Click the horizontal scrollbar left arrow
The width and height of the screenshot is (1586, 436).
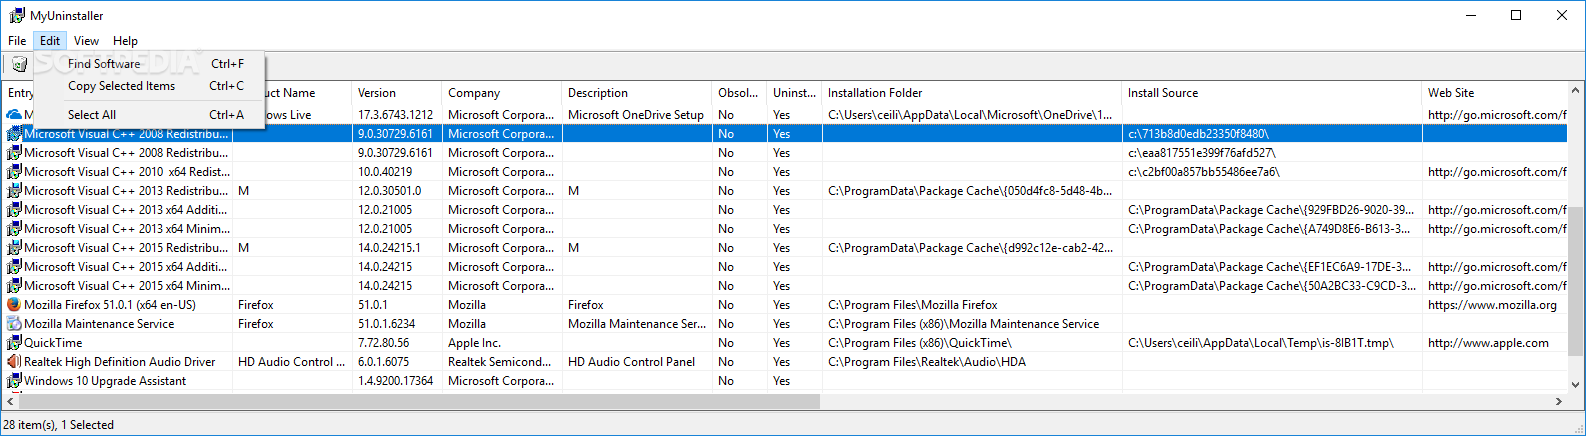point(9,401)
